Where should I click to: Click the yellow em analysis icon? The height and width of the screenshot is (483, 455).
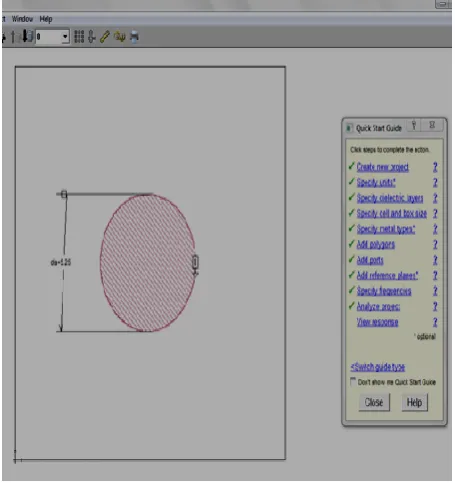120,36
